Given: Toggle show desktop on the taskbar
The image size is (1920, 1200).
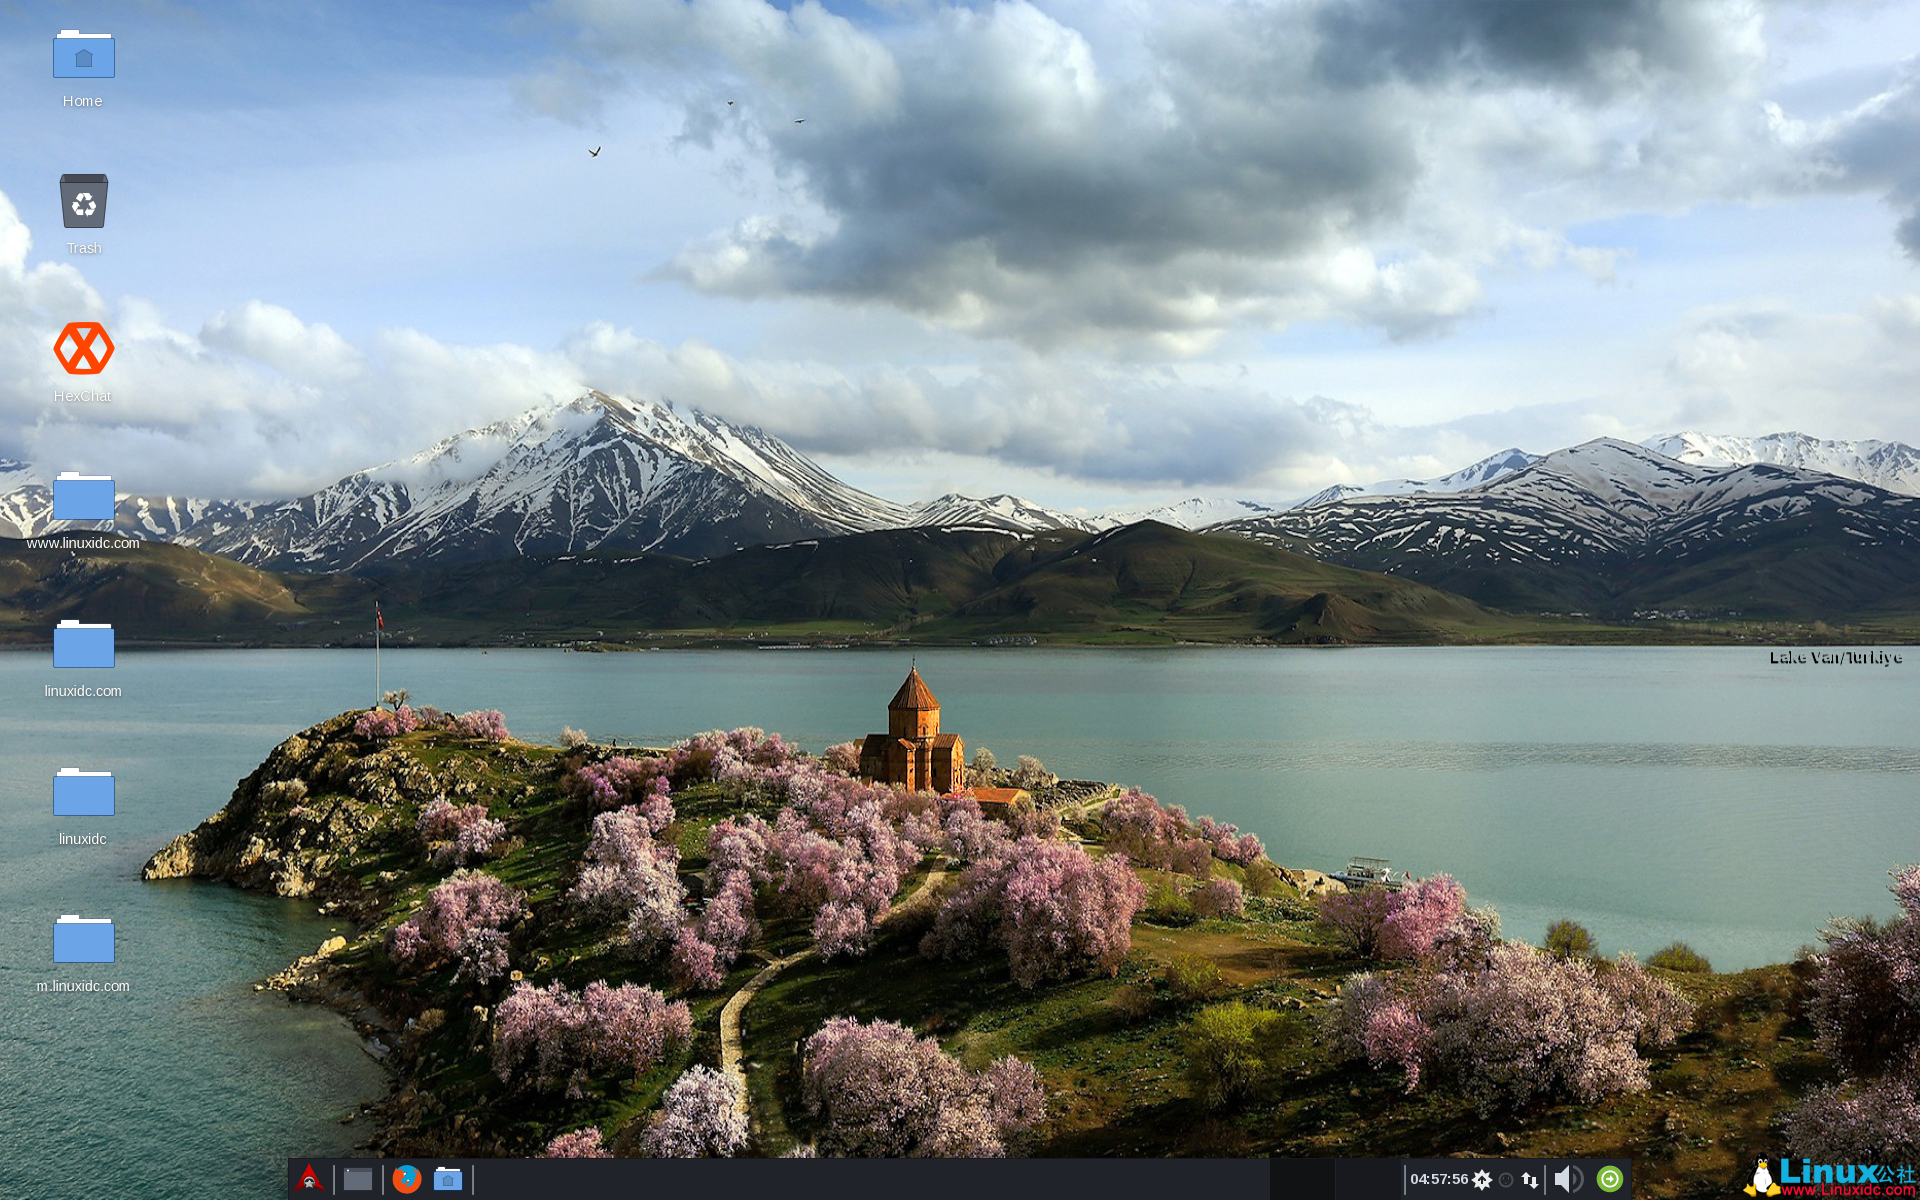Looking at the screenshot, I should pos(357,1179).
